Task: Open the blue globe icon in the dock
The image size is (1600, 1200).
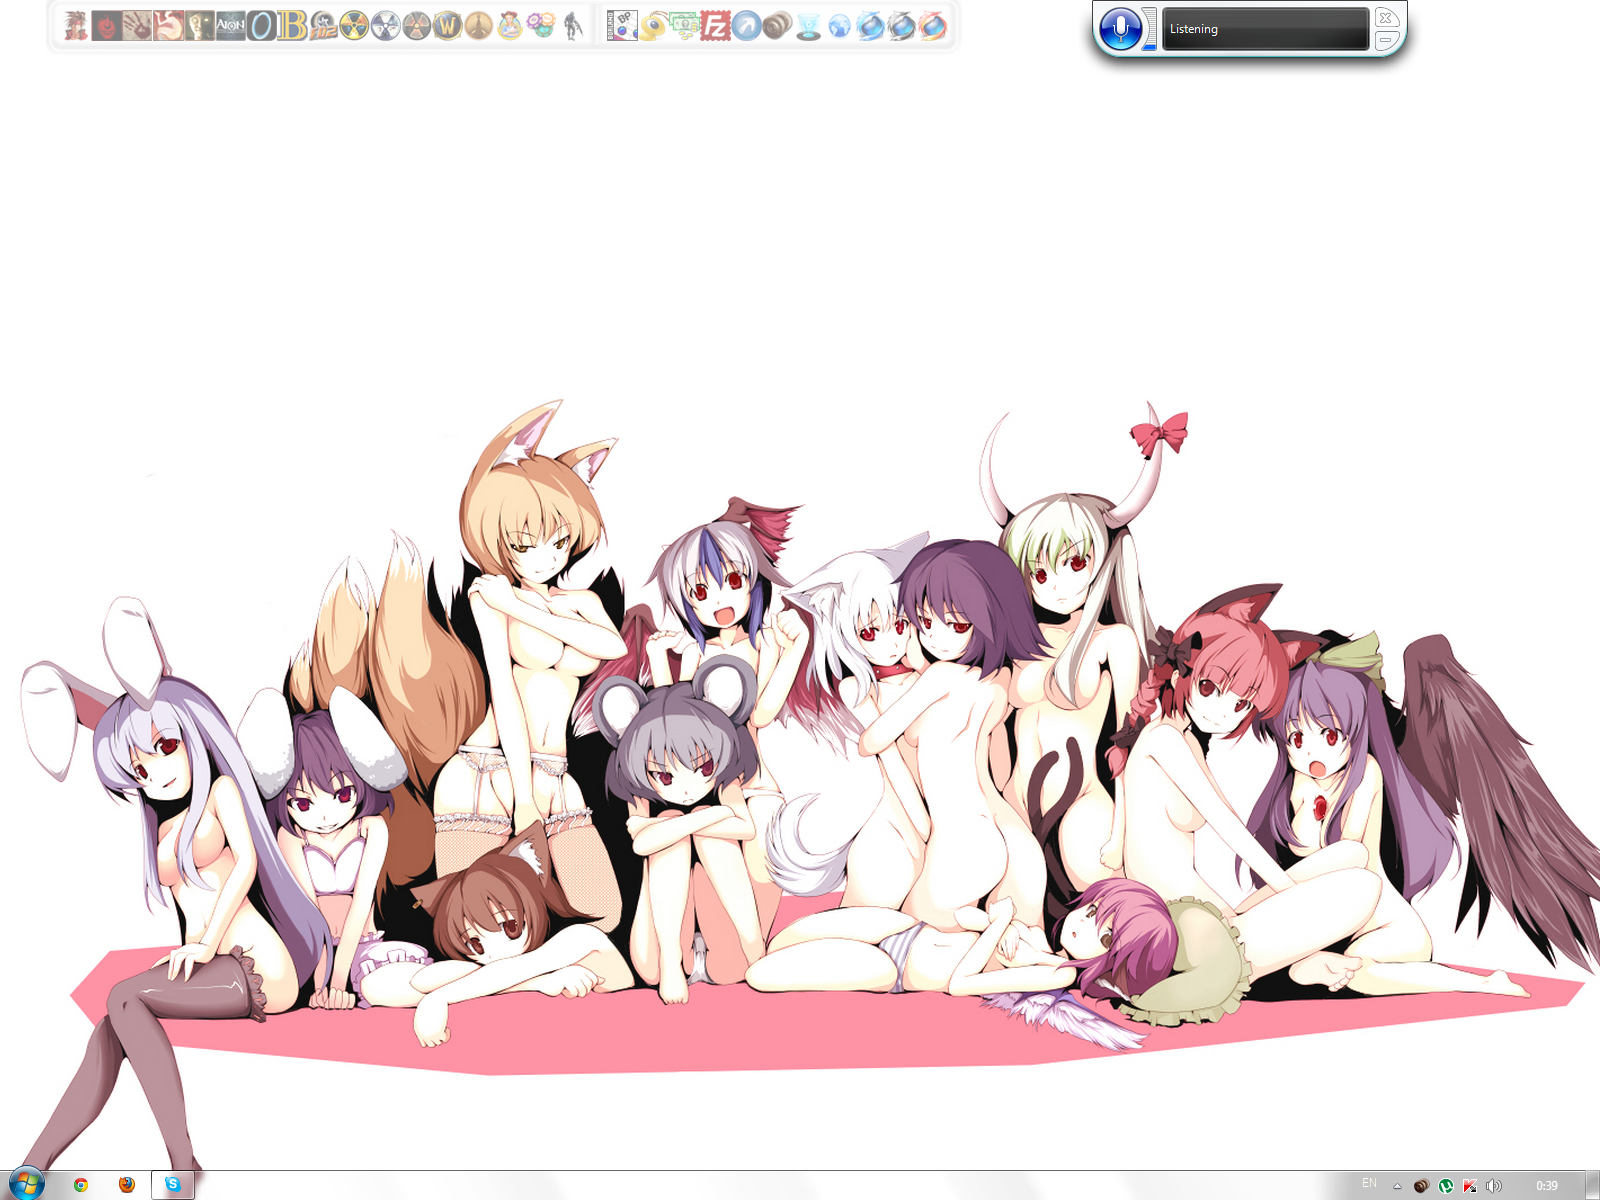Action: pos(839,26)
